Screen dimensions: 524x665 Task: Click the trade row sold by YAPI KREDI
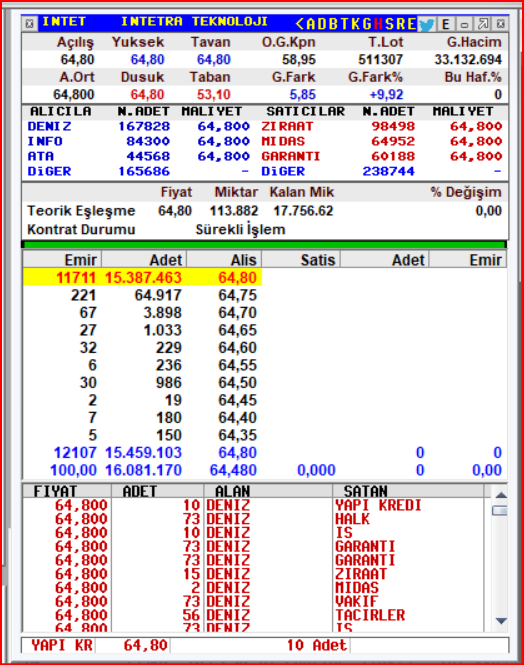pos(253,505)
